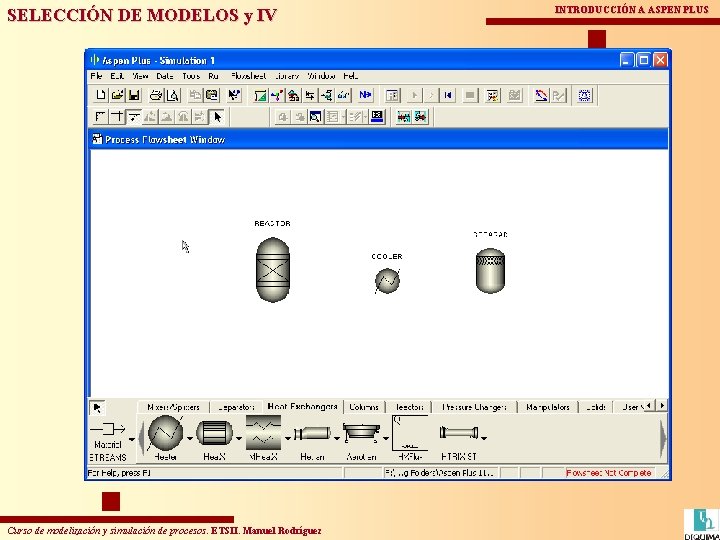Open the Data menu
The width and height of the screenshot is (720, 540).
(164, 76)
